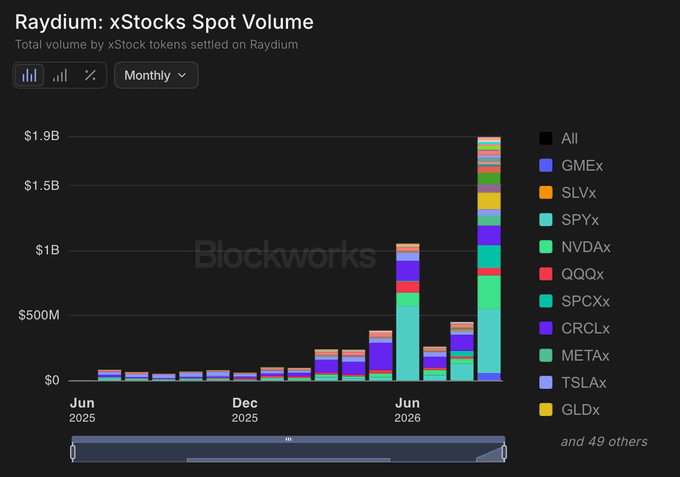
Task: Toggle the CRCLx series in the legend
Action: (574, 328)
